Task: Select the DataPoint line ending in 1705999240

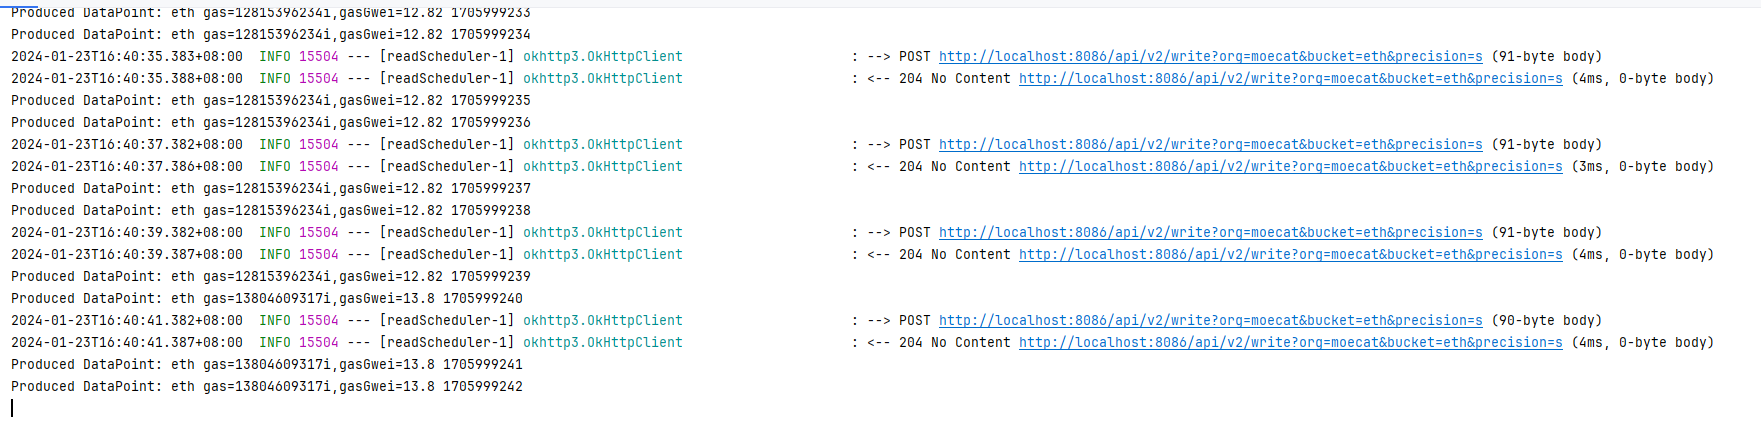Action: point(267,299)
